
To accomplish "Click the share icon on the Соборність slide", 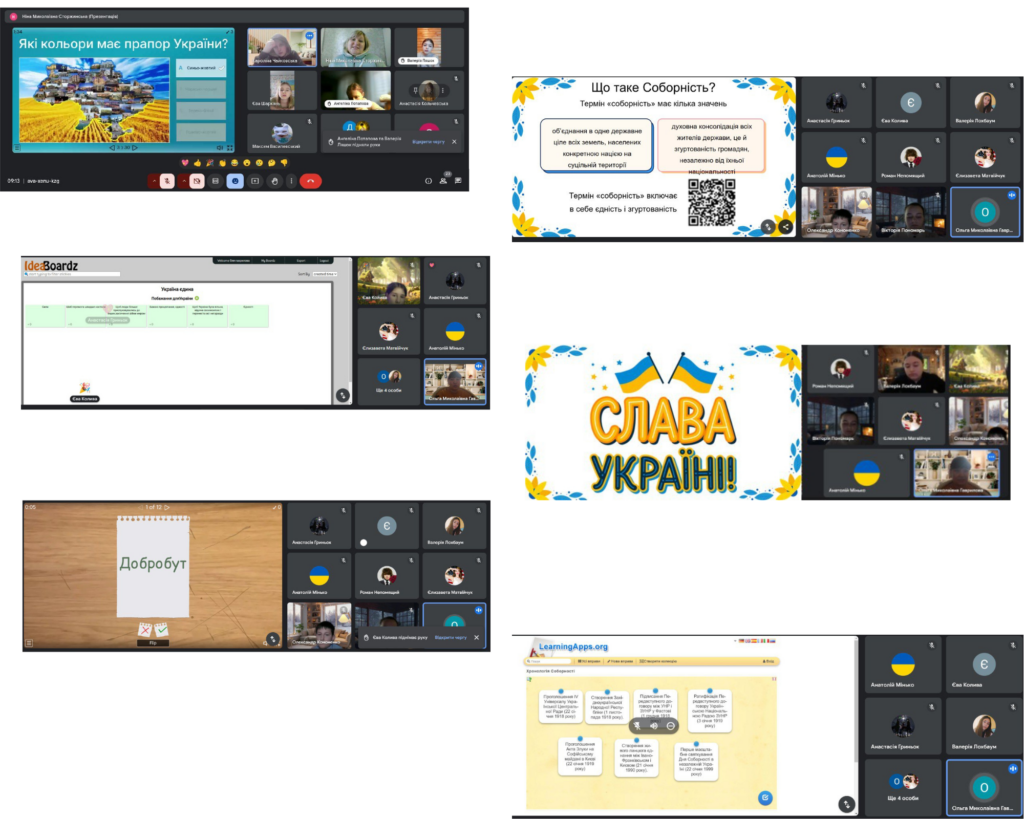I will 786,227.
